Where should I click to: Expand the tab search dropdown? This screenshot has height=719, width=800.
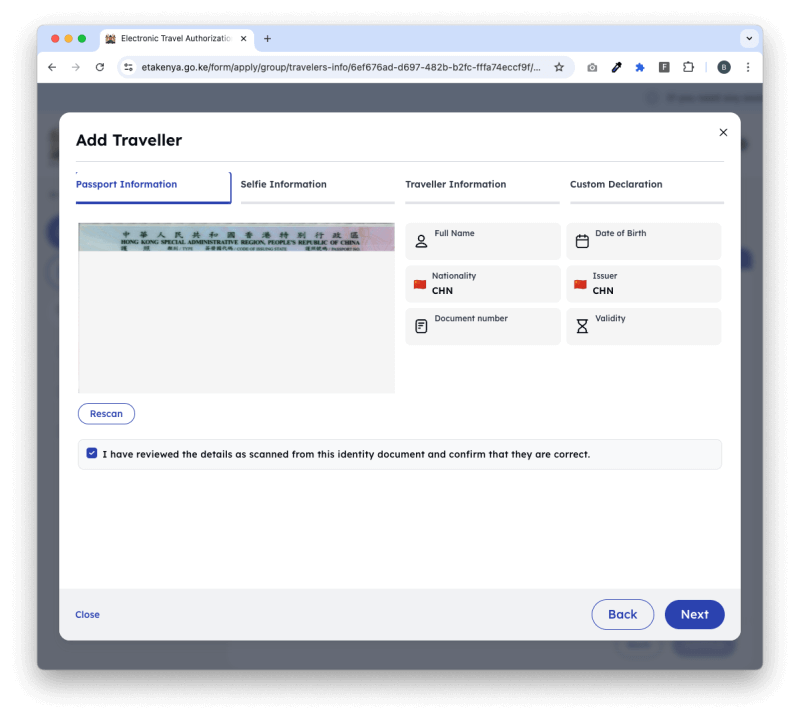(x=749, y=39)
